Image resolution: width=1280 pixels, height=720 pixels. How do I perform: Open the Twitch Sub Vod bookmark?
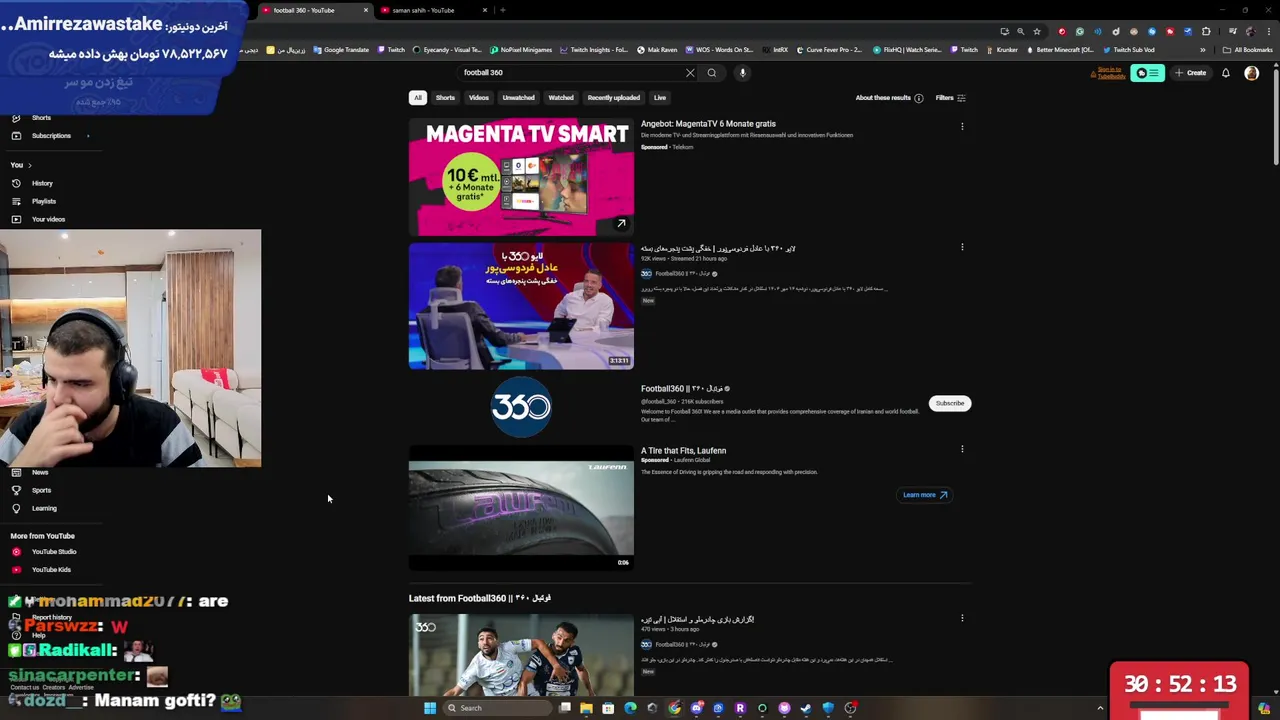pos(1129,50)
